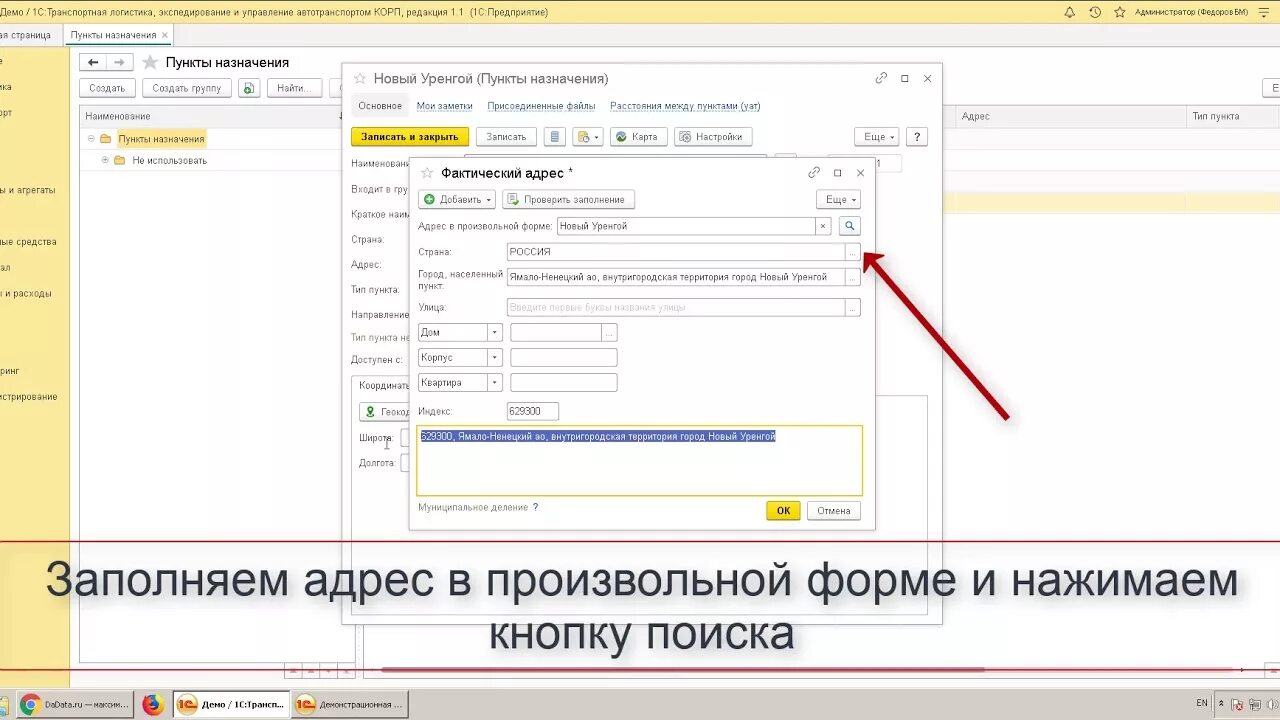Click the free-form address input field

686,226
